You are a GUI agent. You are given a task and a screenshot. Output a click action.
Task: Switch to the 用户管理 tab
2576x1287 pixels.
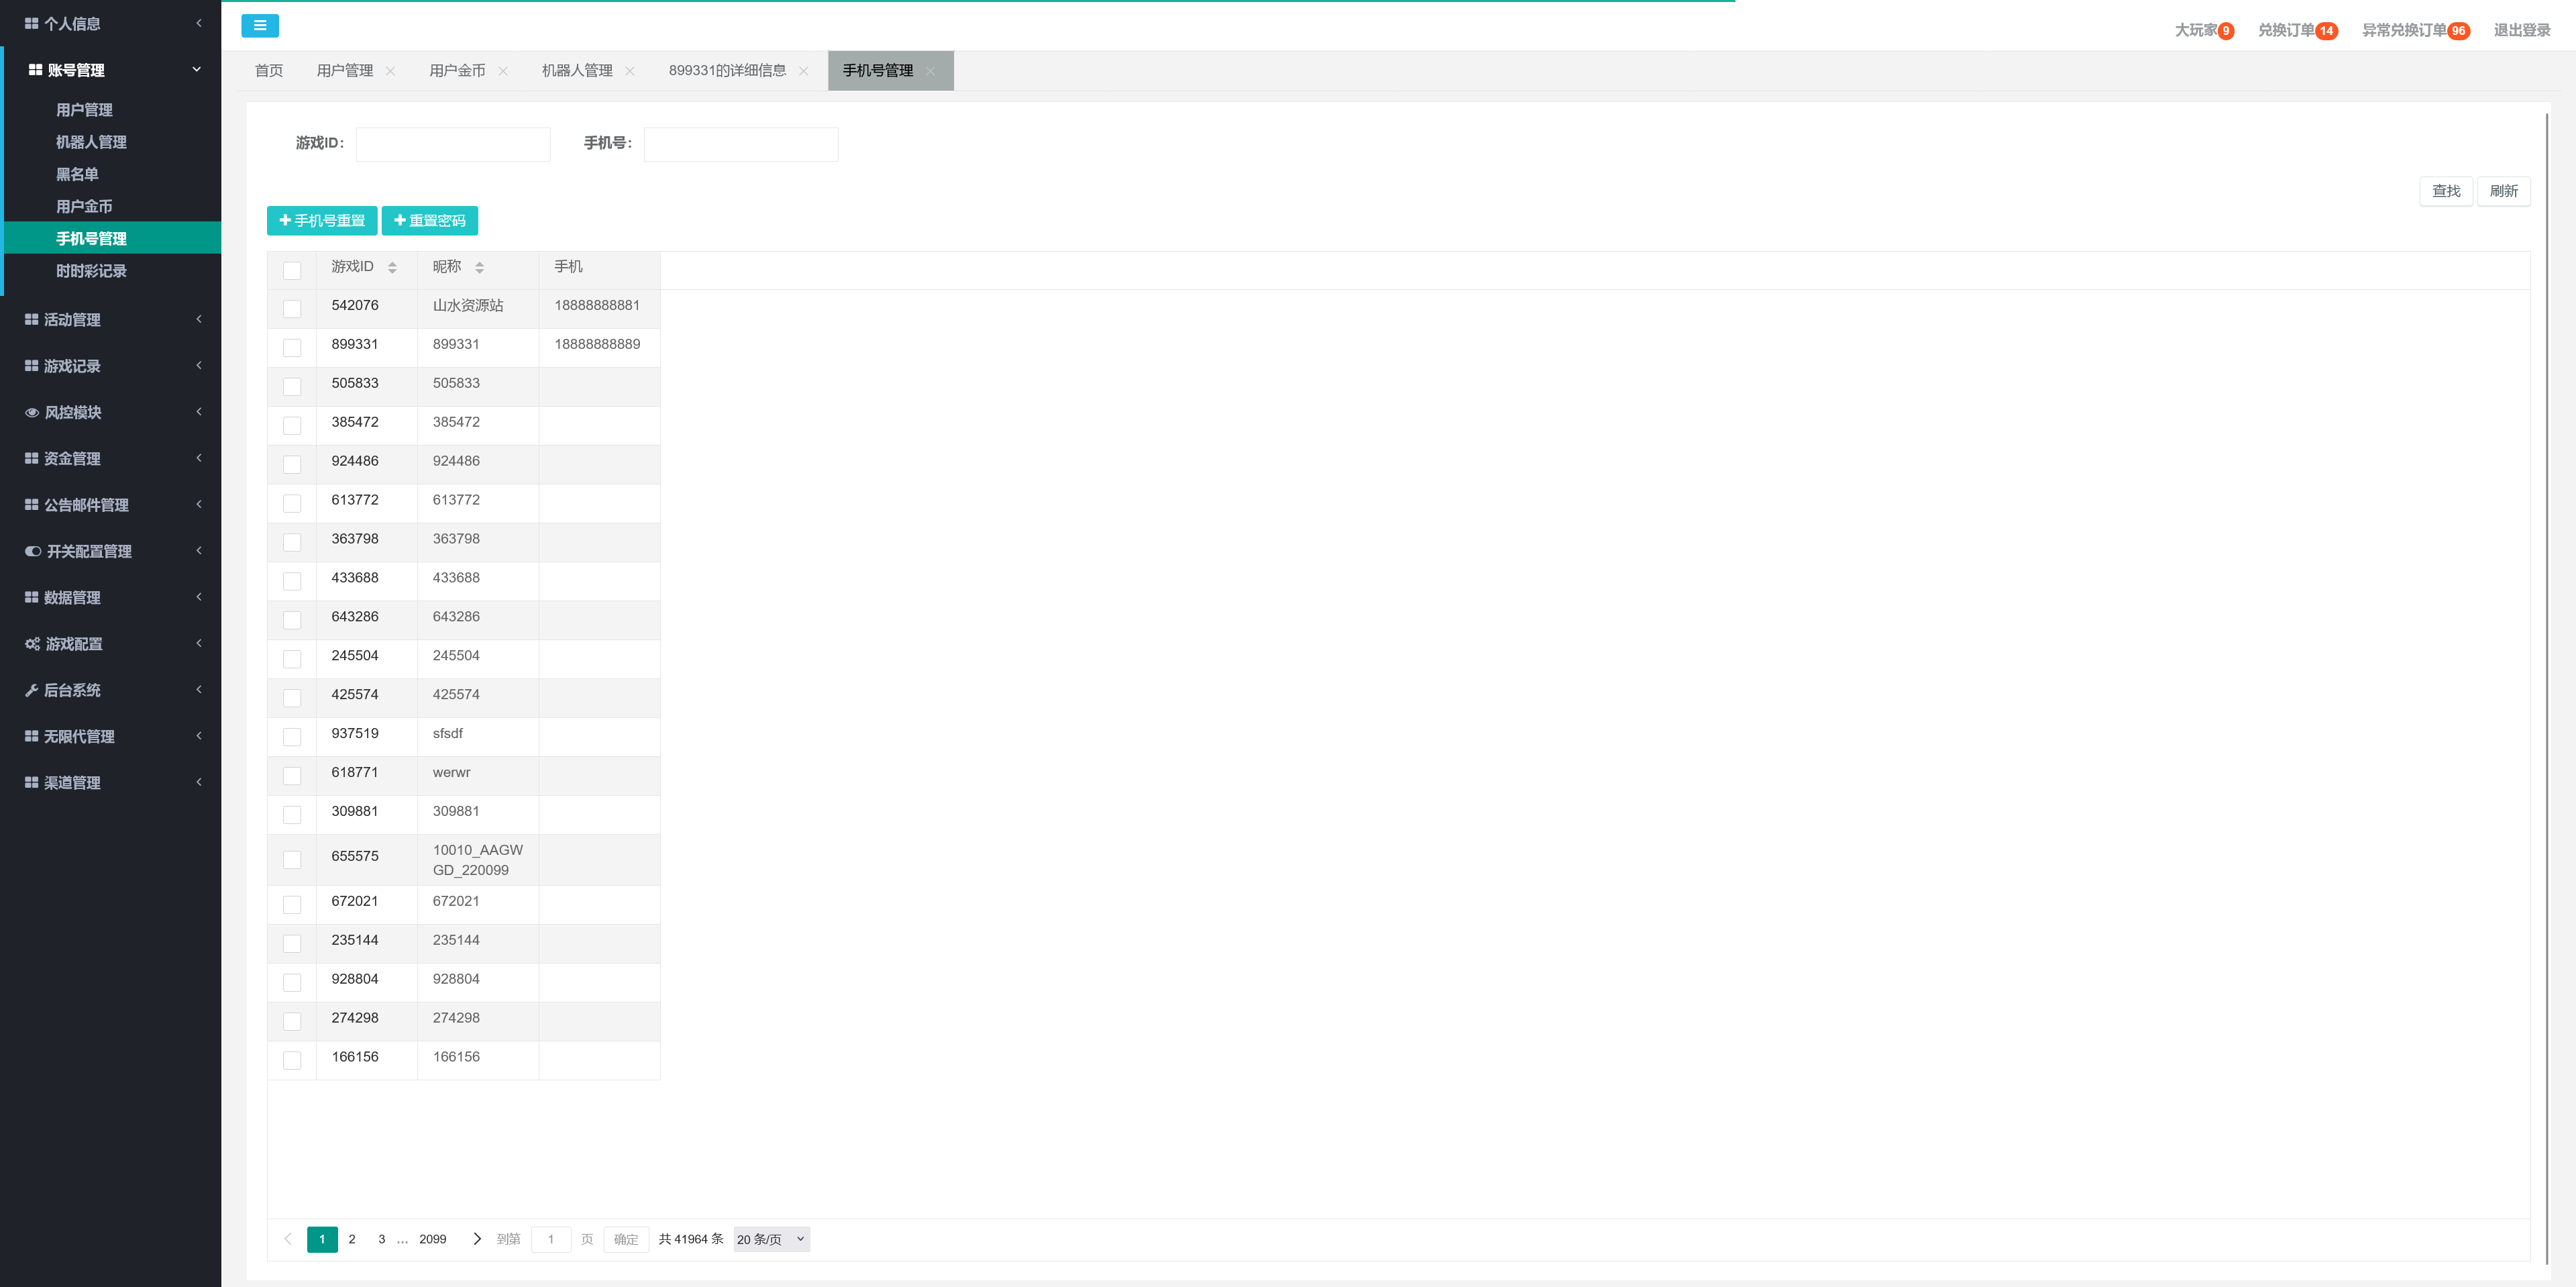point(345,71)
